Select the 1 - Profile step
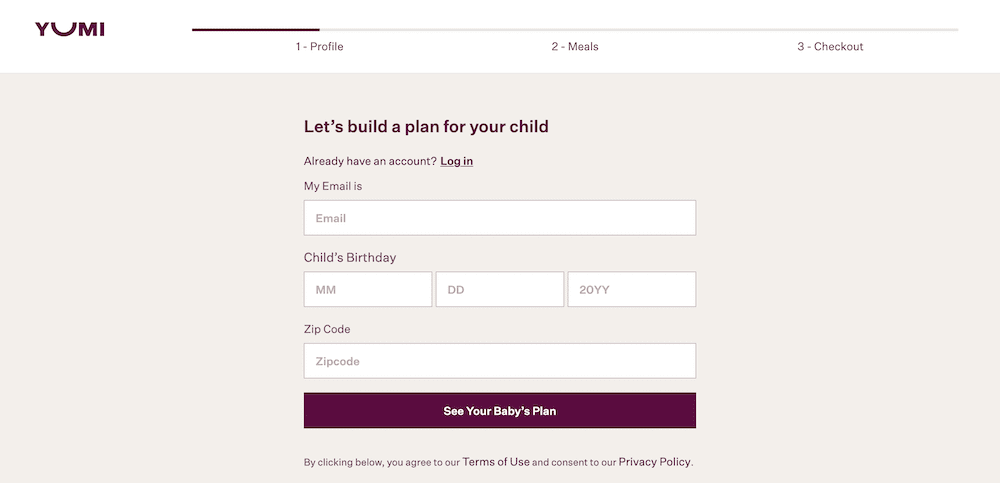The width and height of the screenshot is (1000, 483). pyautogui.click(x=320, y=47)
